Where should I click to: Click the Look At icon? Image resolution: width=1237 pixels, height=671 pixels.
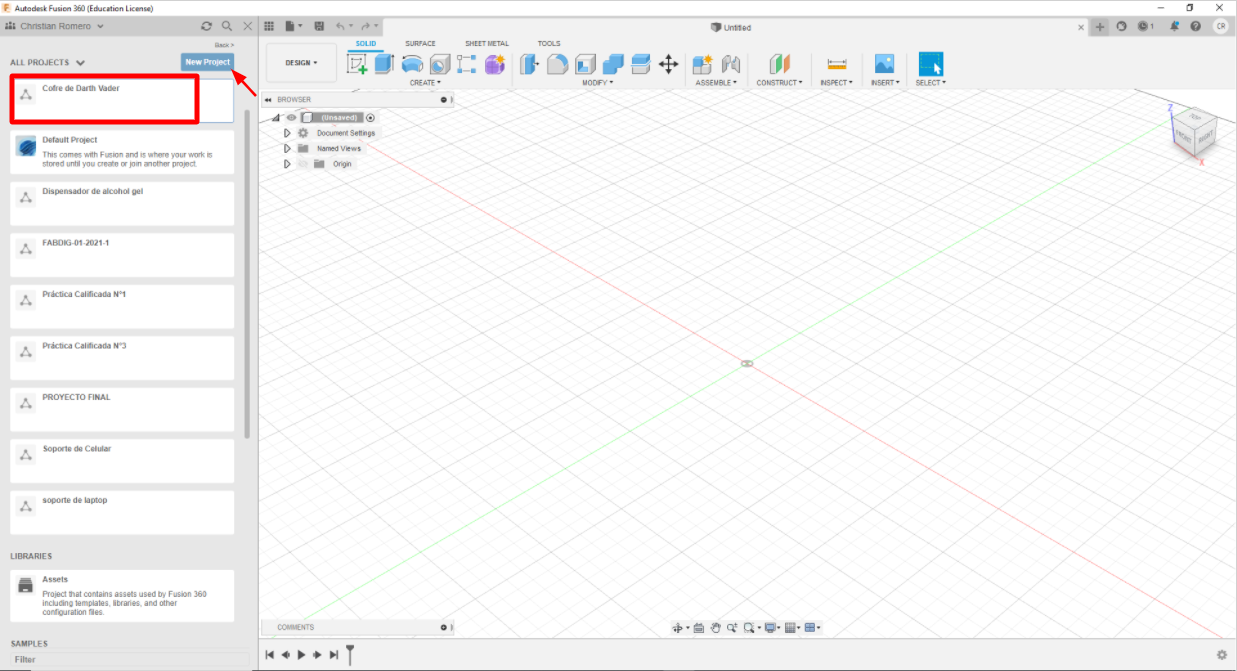point(699,628)
